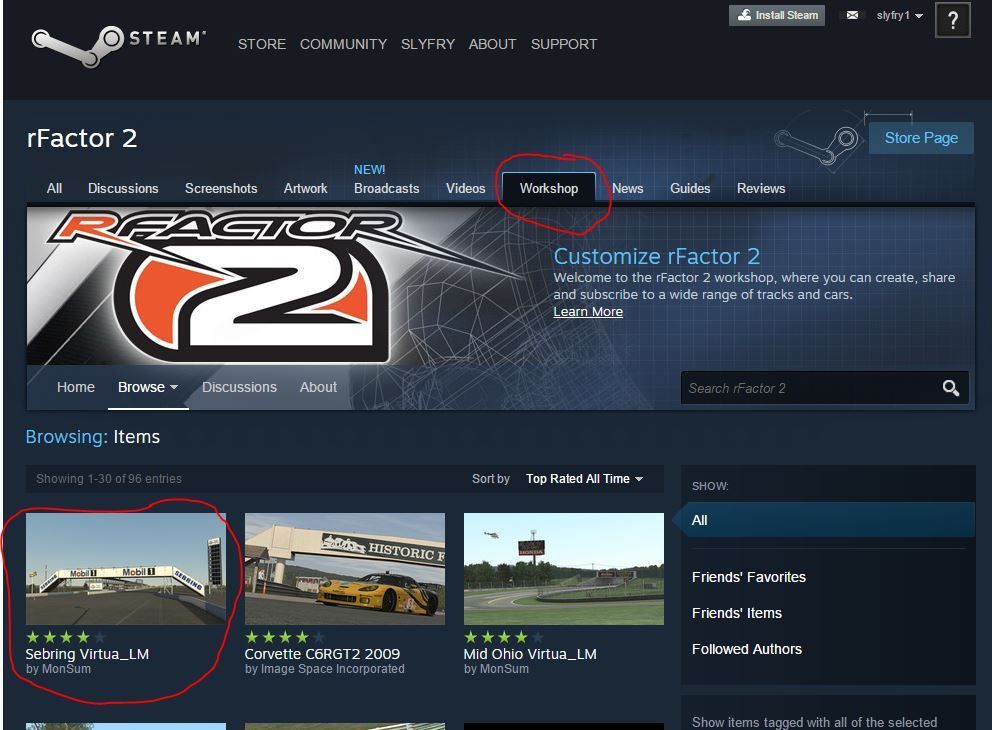The width and height of the screenshot is (992, 730).
Task: Show Followed Authors
Action: pyautogui.click(x=747, y=649)
